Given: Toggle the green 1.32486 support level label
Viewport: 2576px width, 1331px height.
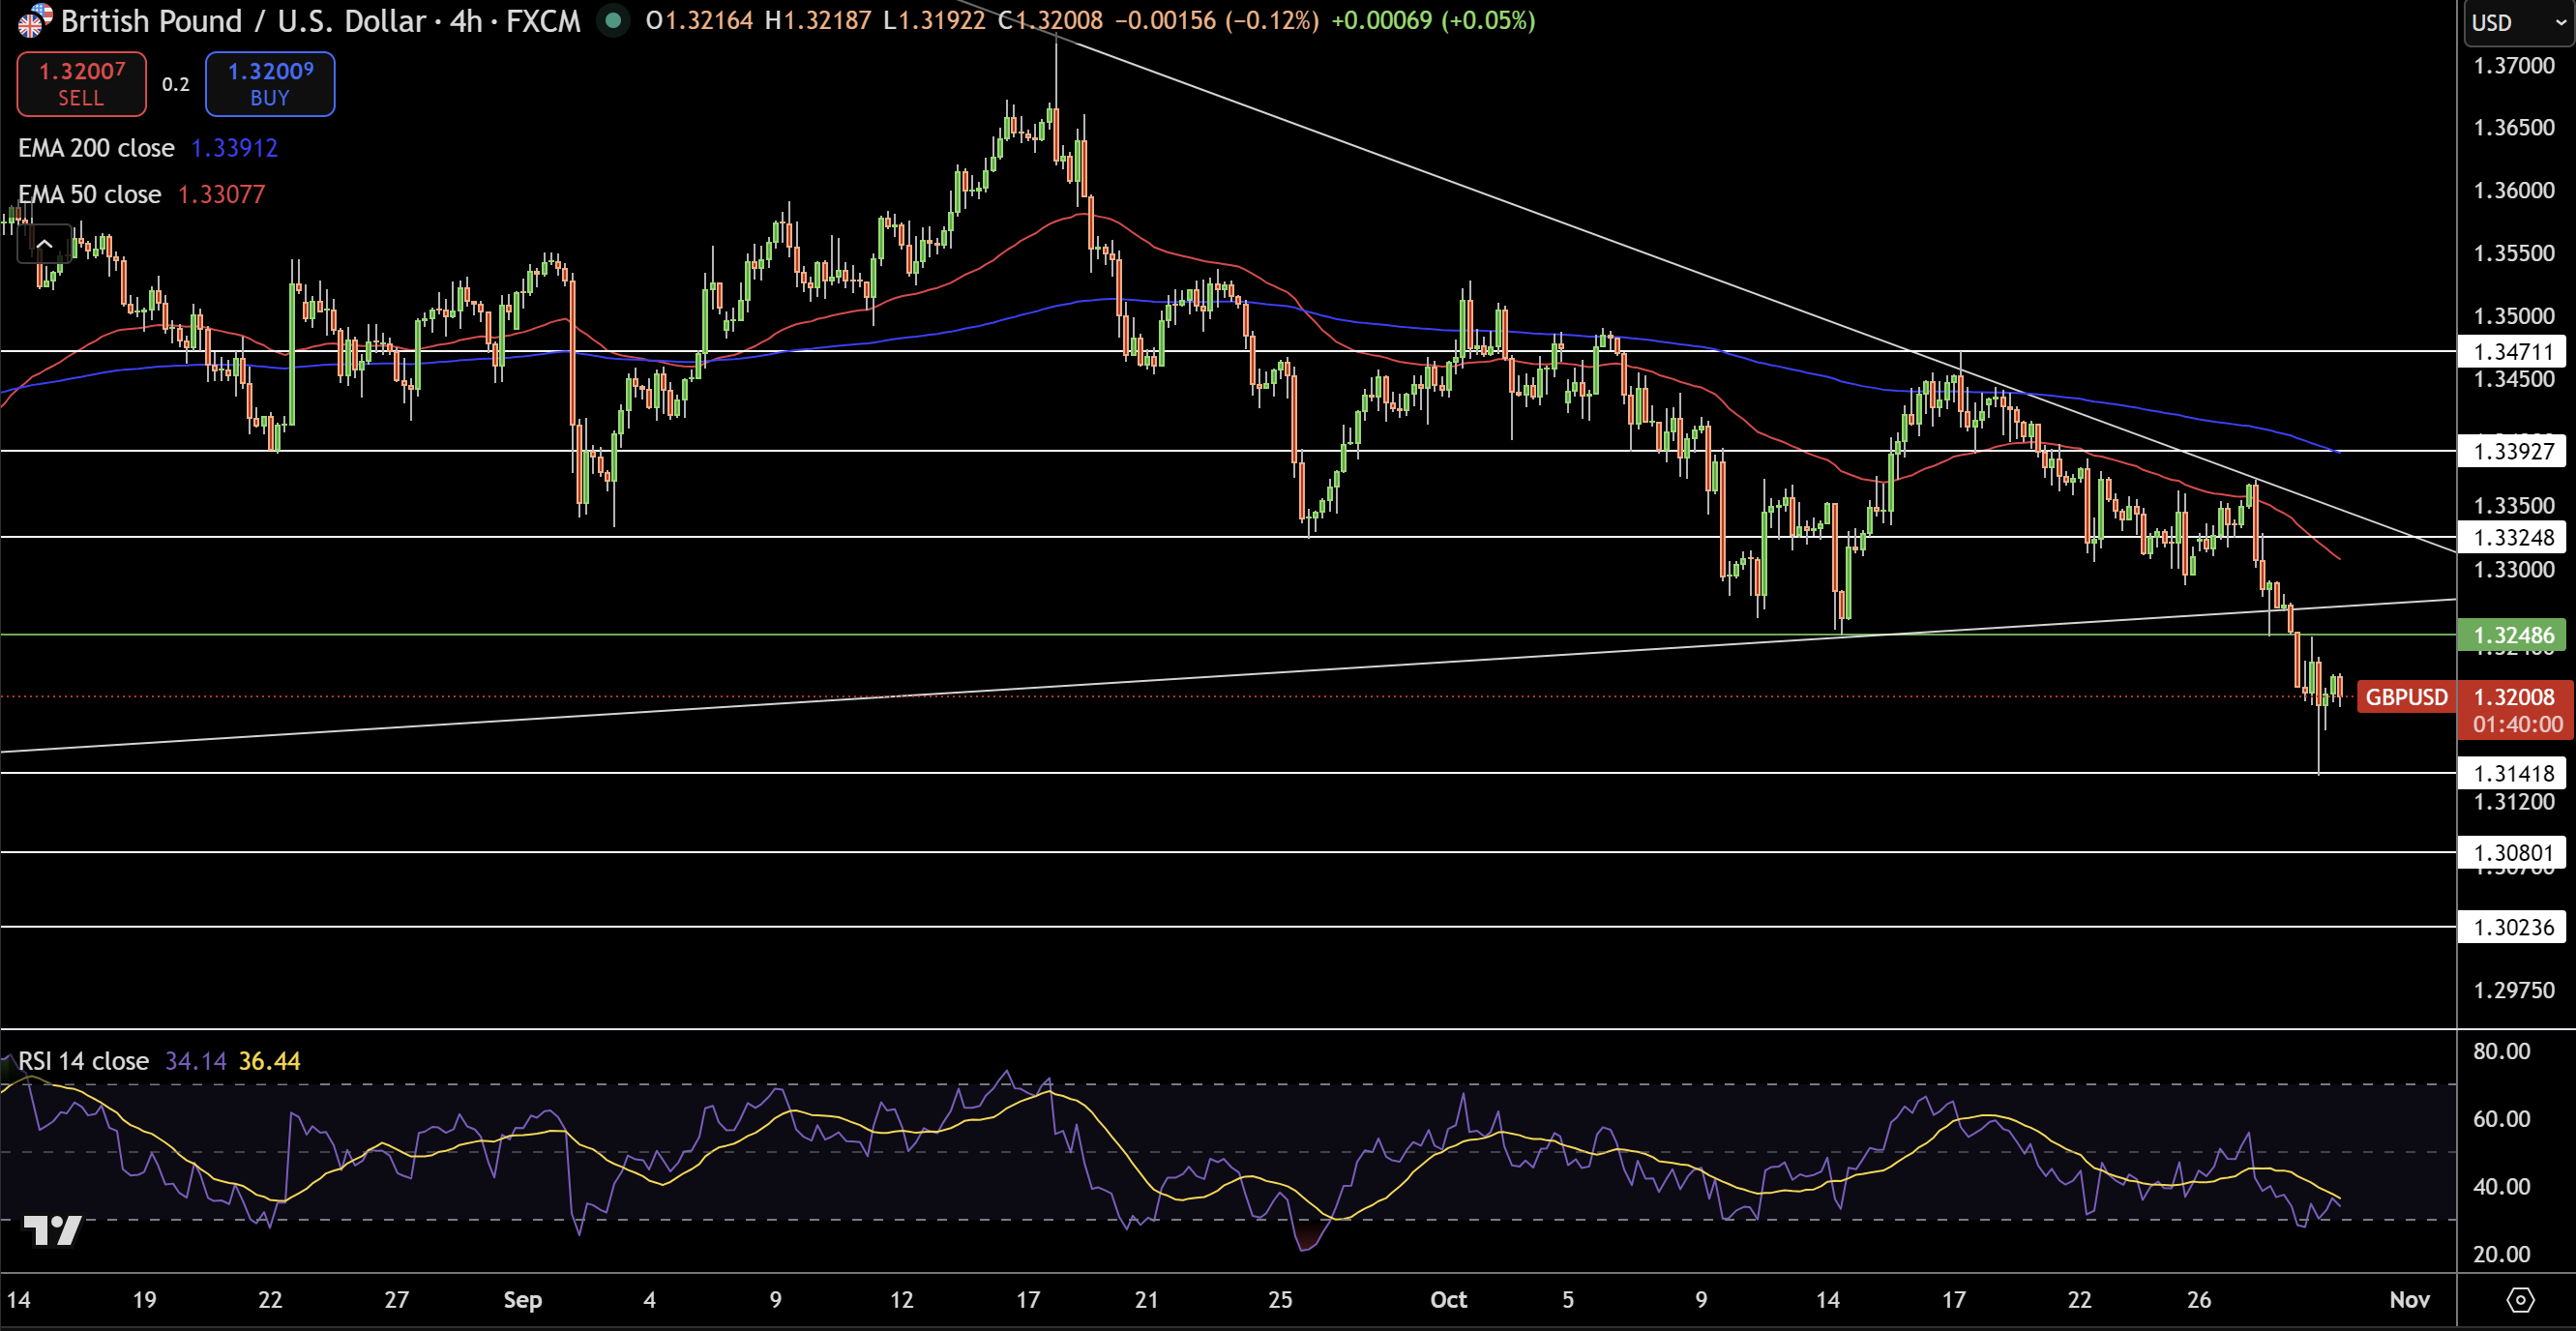Looking at the screenshot, I should tap(2512, 635).
